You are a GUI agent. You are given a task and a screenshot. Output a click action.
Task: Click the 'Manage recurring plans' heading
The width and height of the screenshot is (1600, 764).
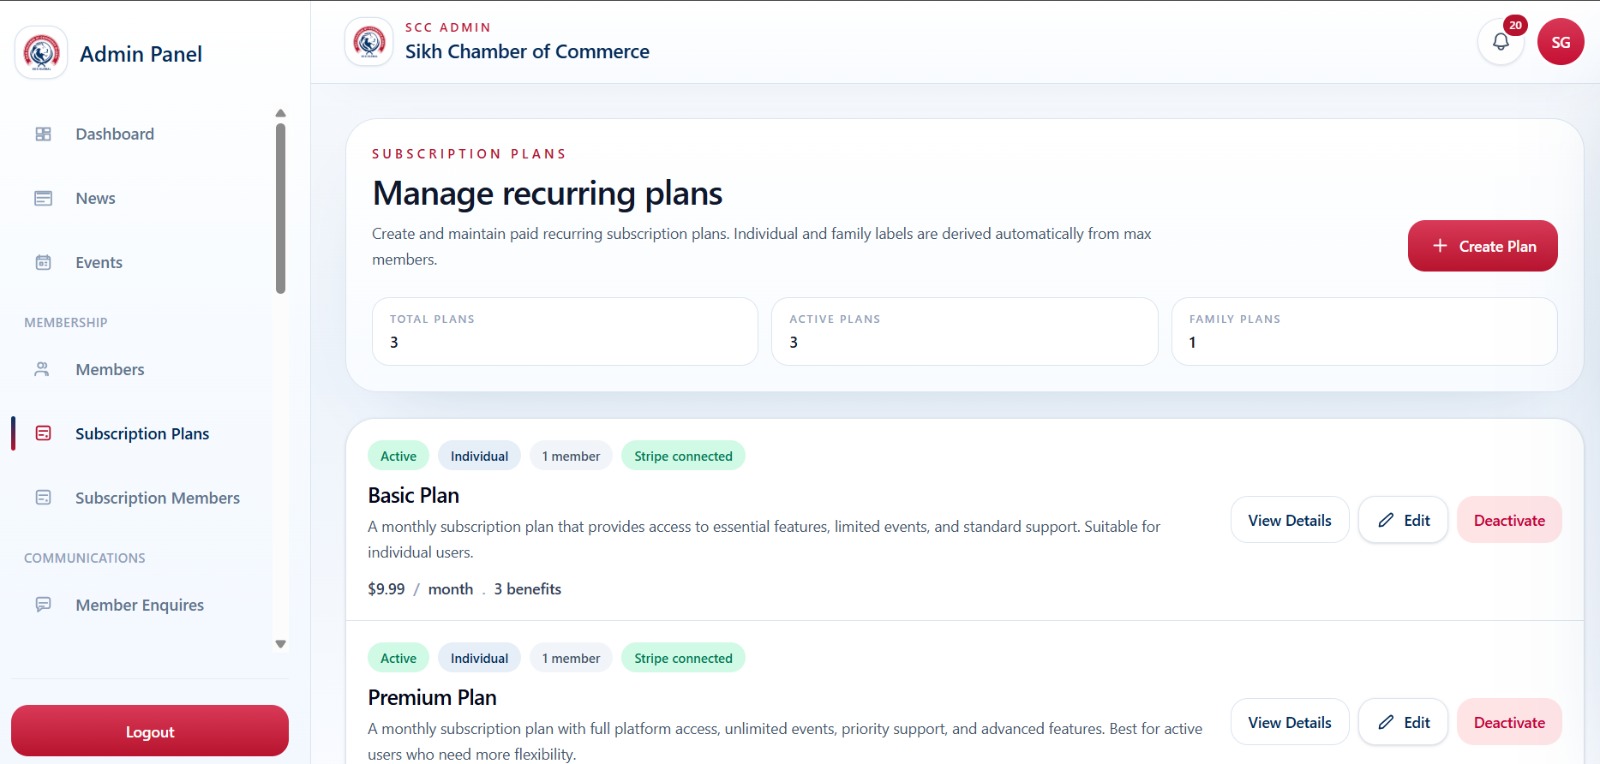click(x=547, y=193)
